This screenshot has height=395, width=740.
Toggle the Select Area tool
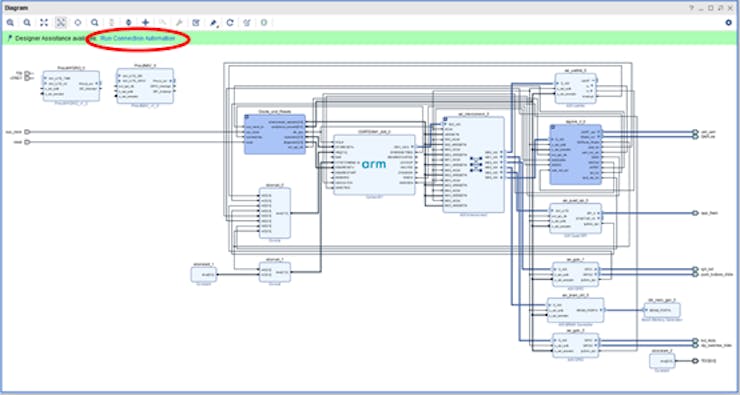click(61, 23)
